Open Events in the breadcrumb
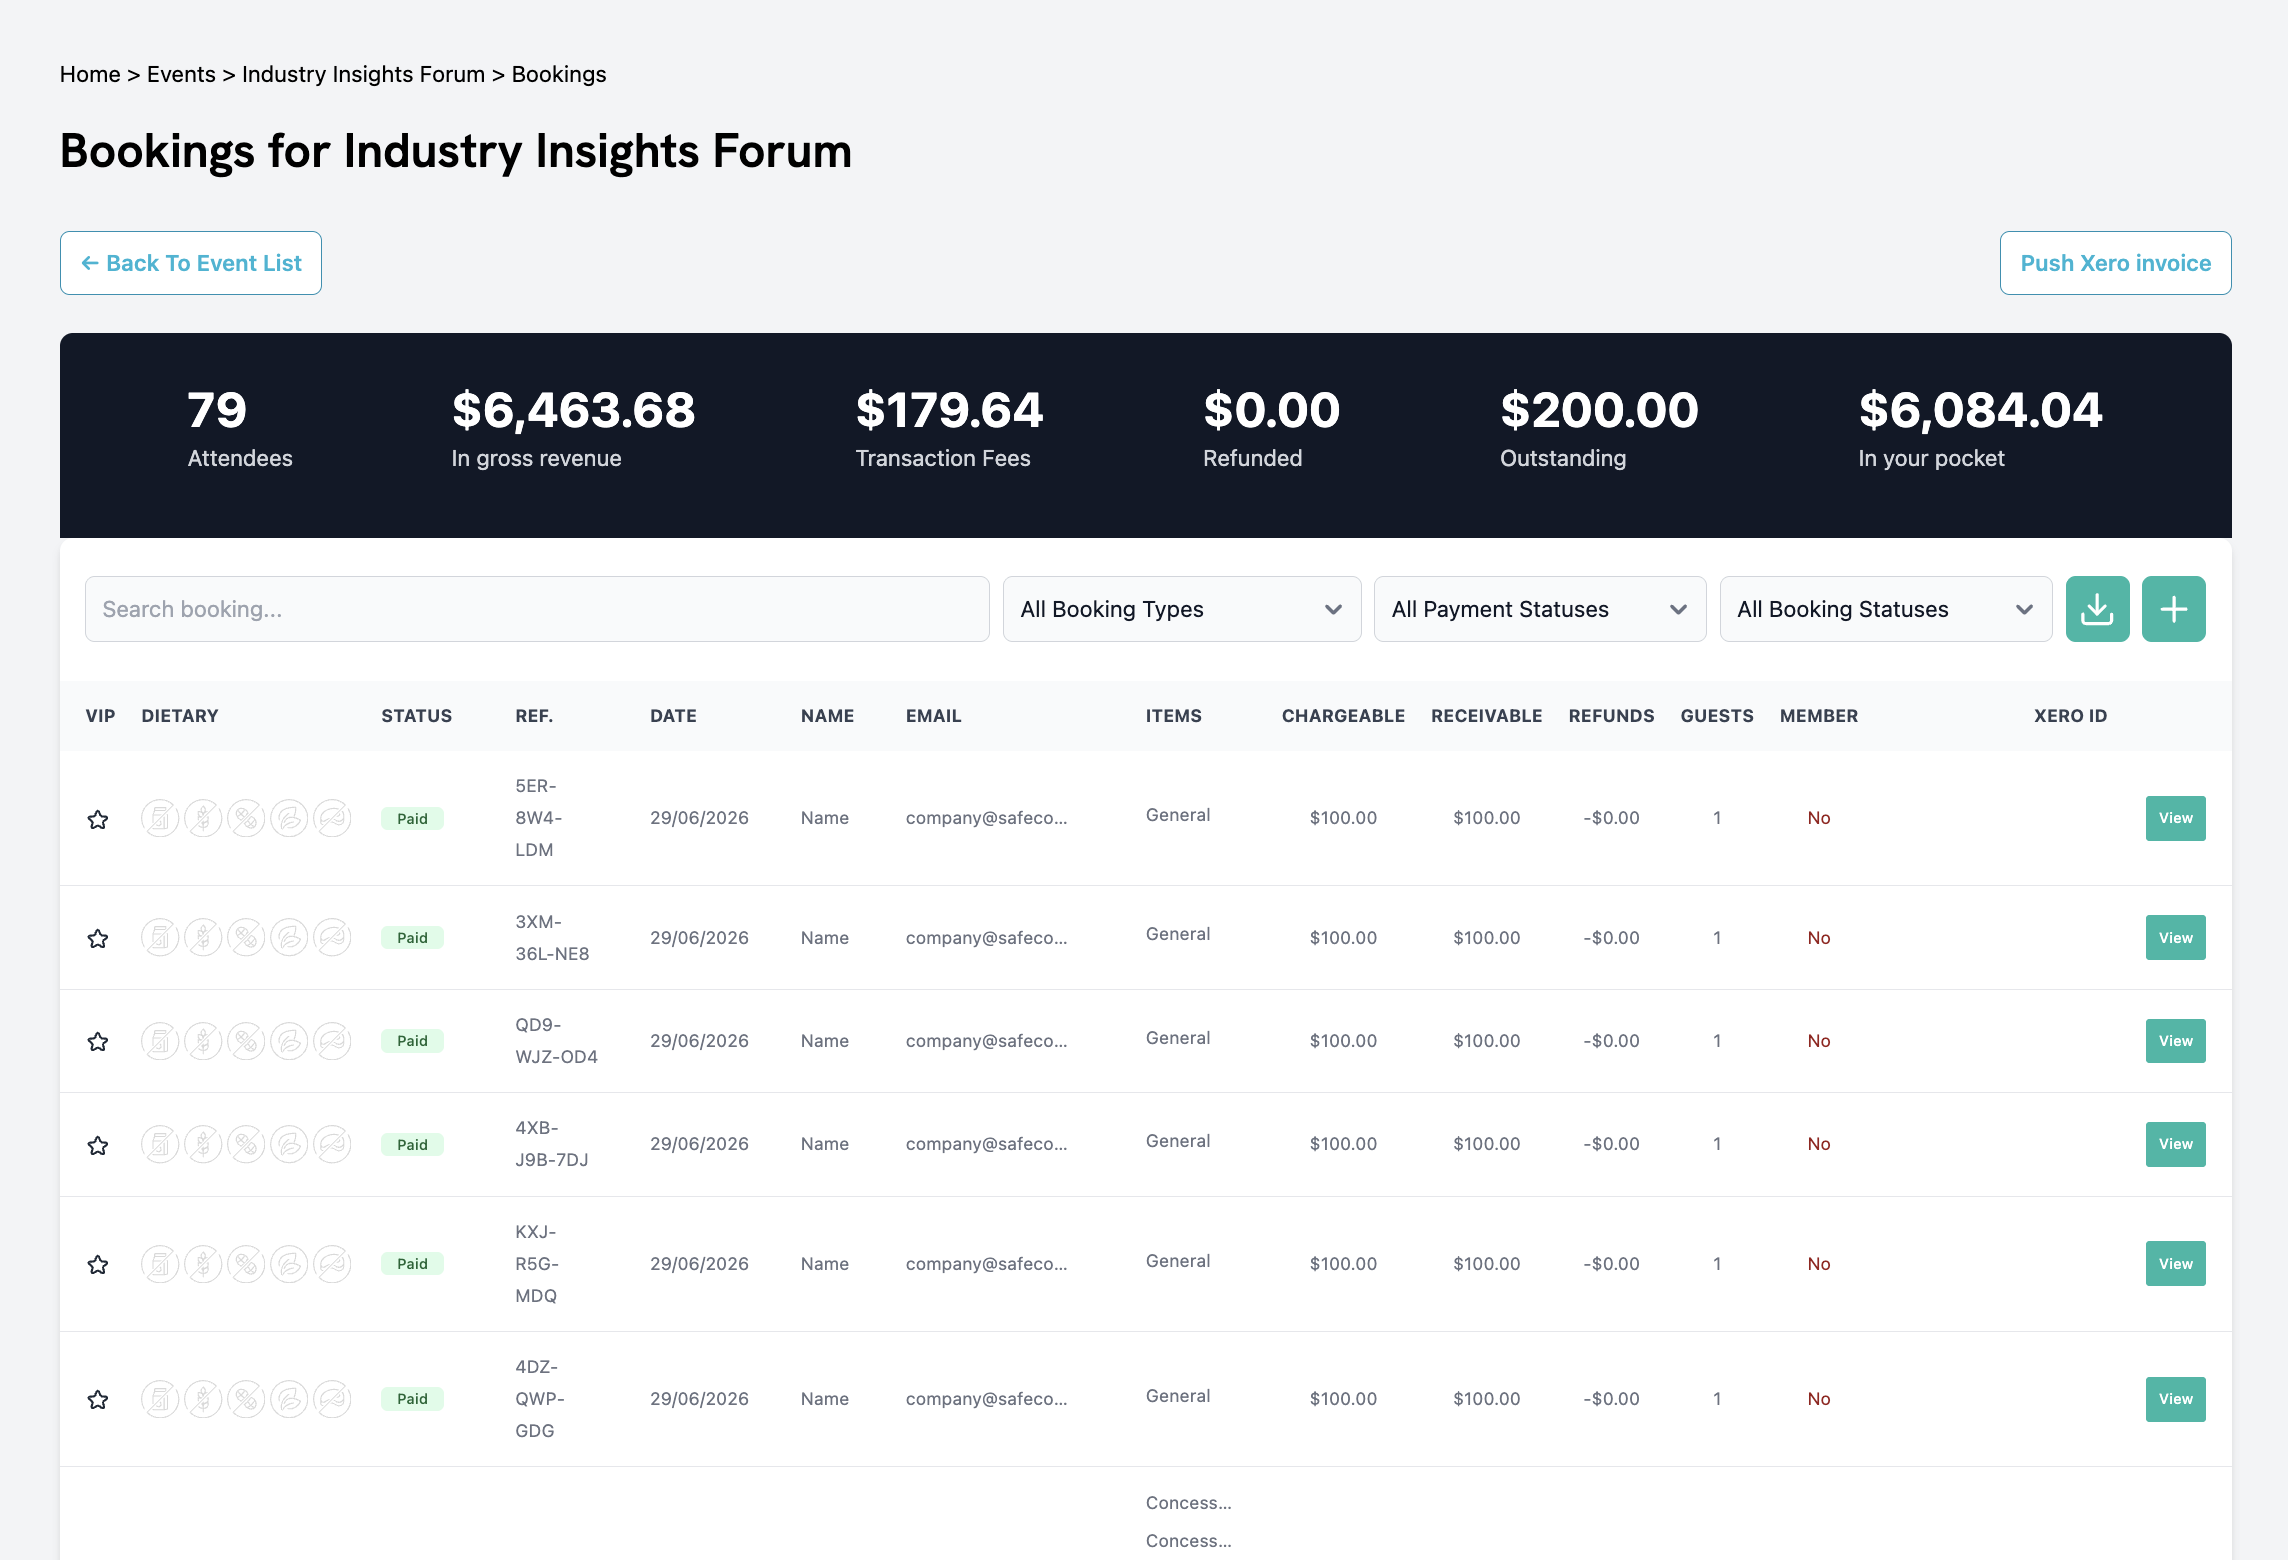The image size is (2288, 1560). tap(181, 74)
